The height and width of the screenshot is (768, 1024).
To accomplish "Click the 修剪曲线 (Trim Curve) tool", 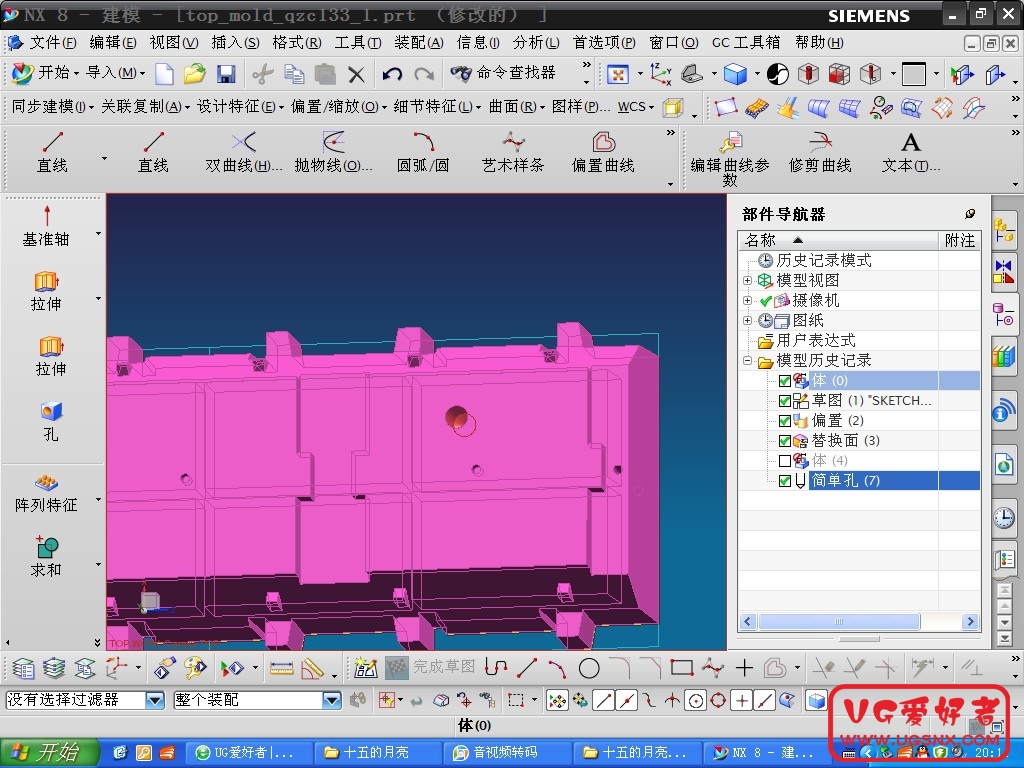I will click(820, 143).
